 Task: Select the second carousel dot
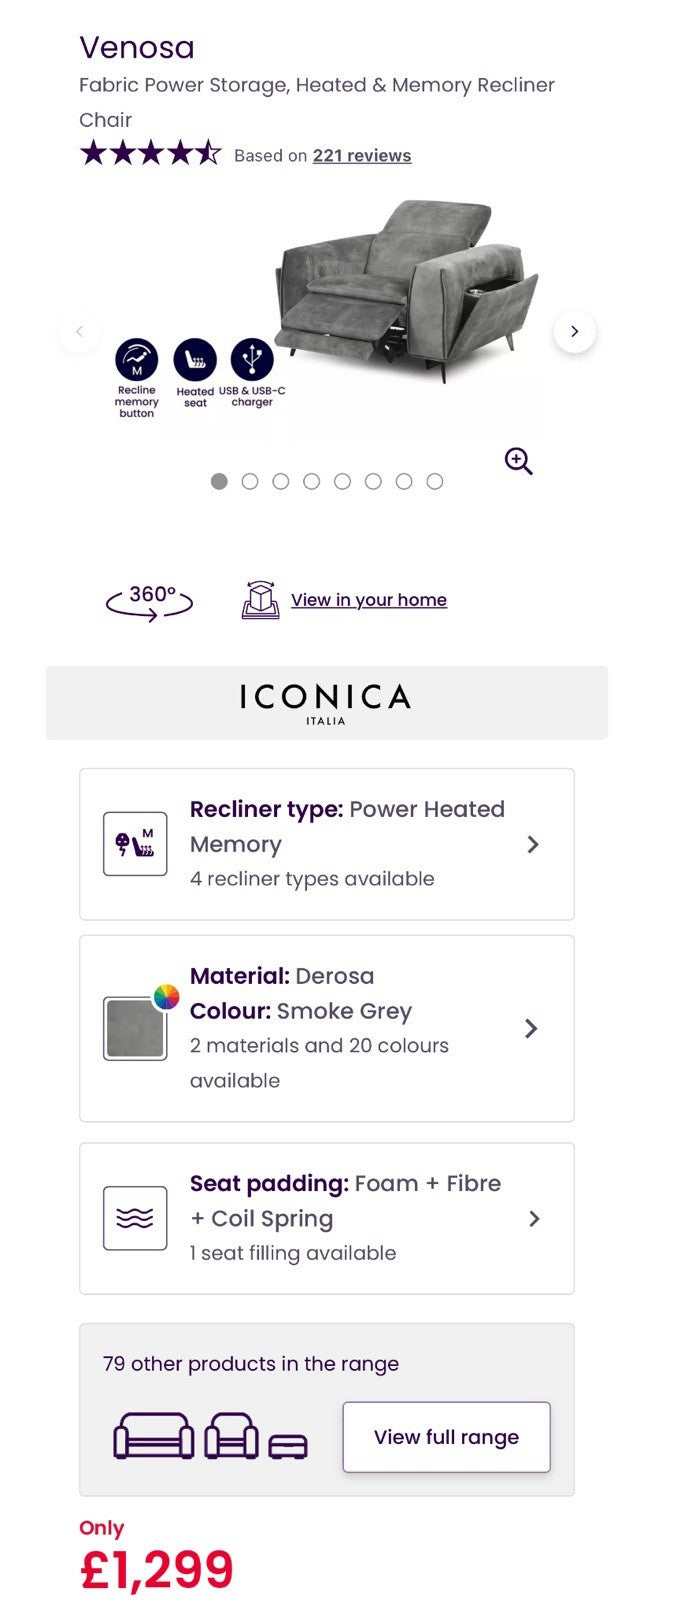[x=250, y=482]
